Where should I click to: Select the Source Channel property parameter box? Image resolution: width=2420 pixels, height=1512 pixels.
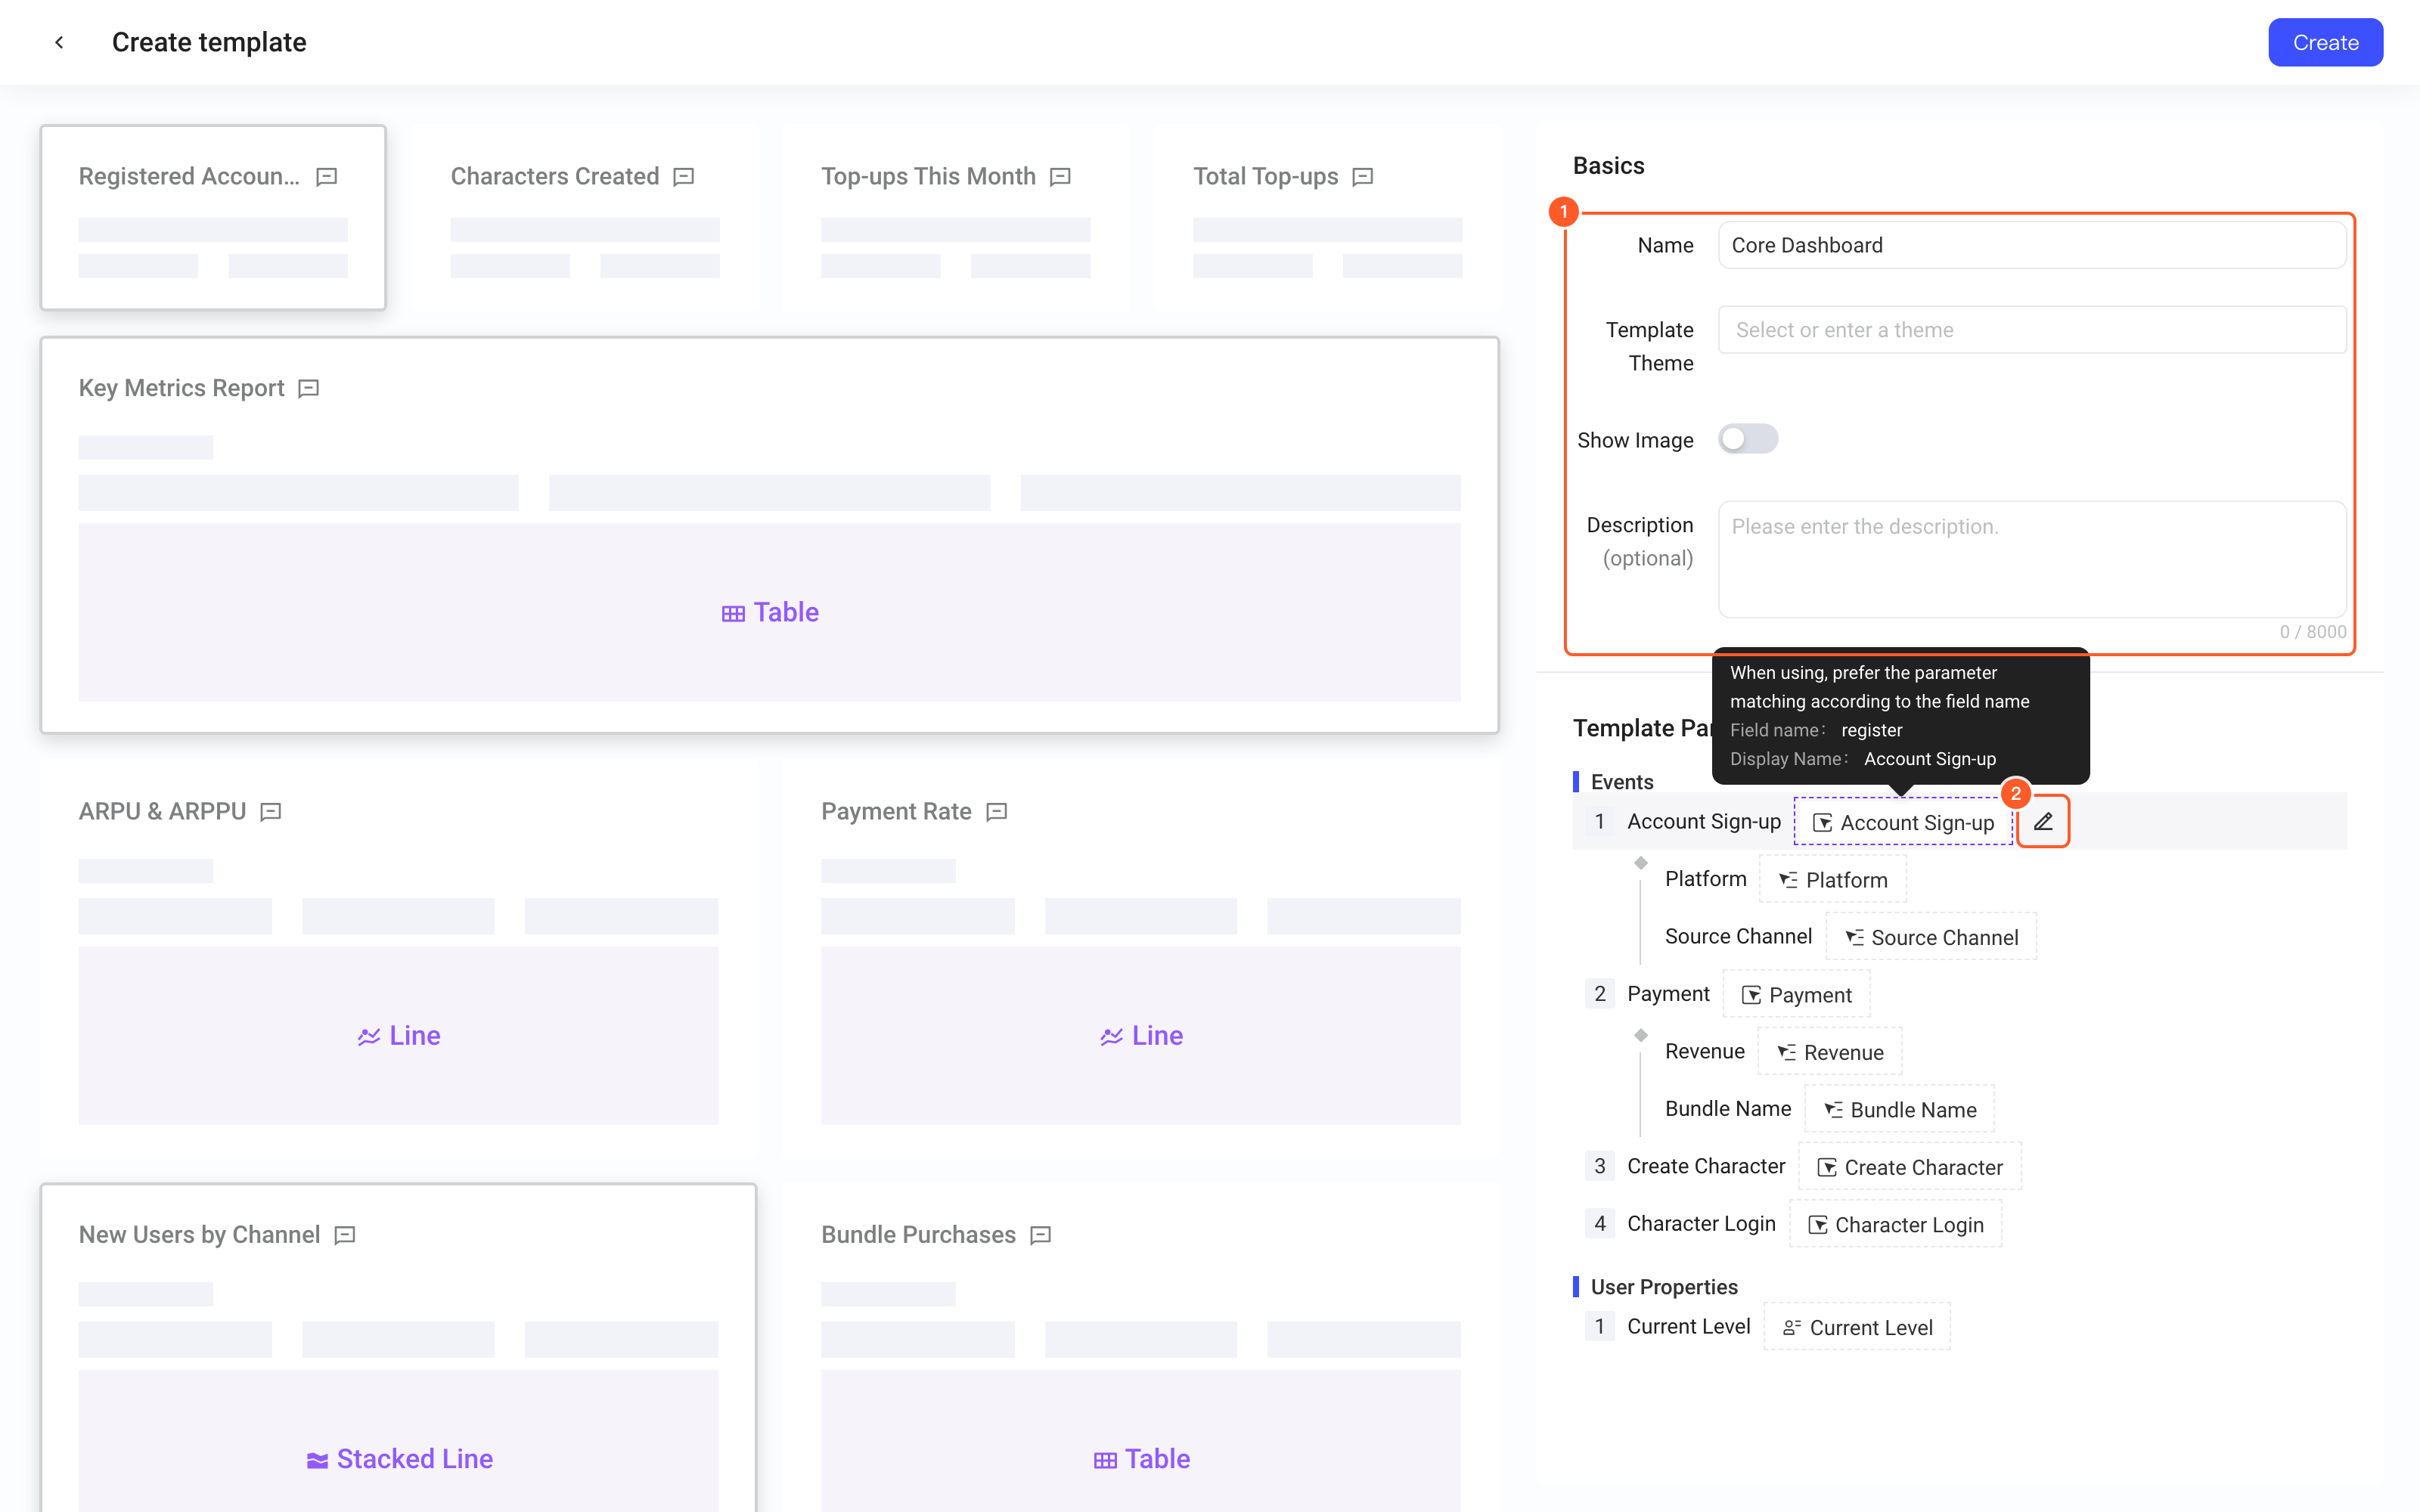click(x=1932, y=937)
